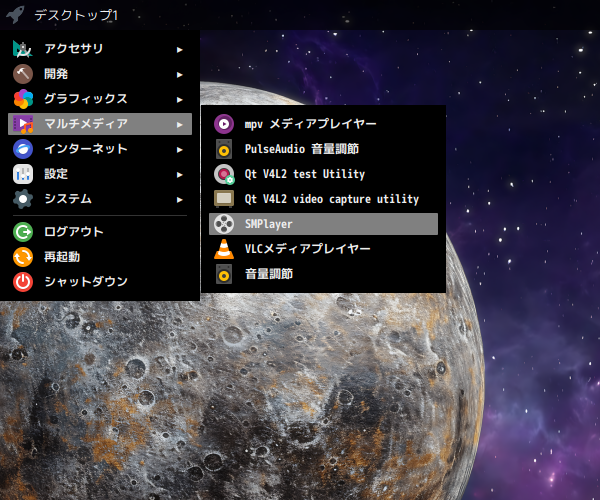Click the purple mpv player icon

224,124
